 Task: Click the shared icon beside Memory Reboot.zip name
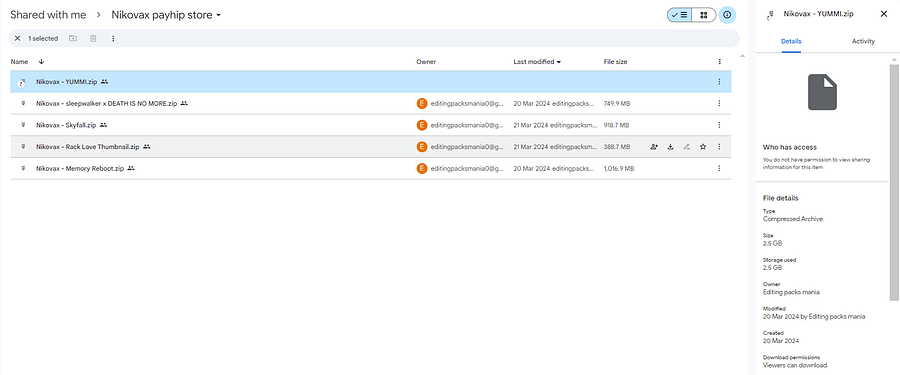coord(131,168)
